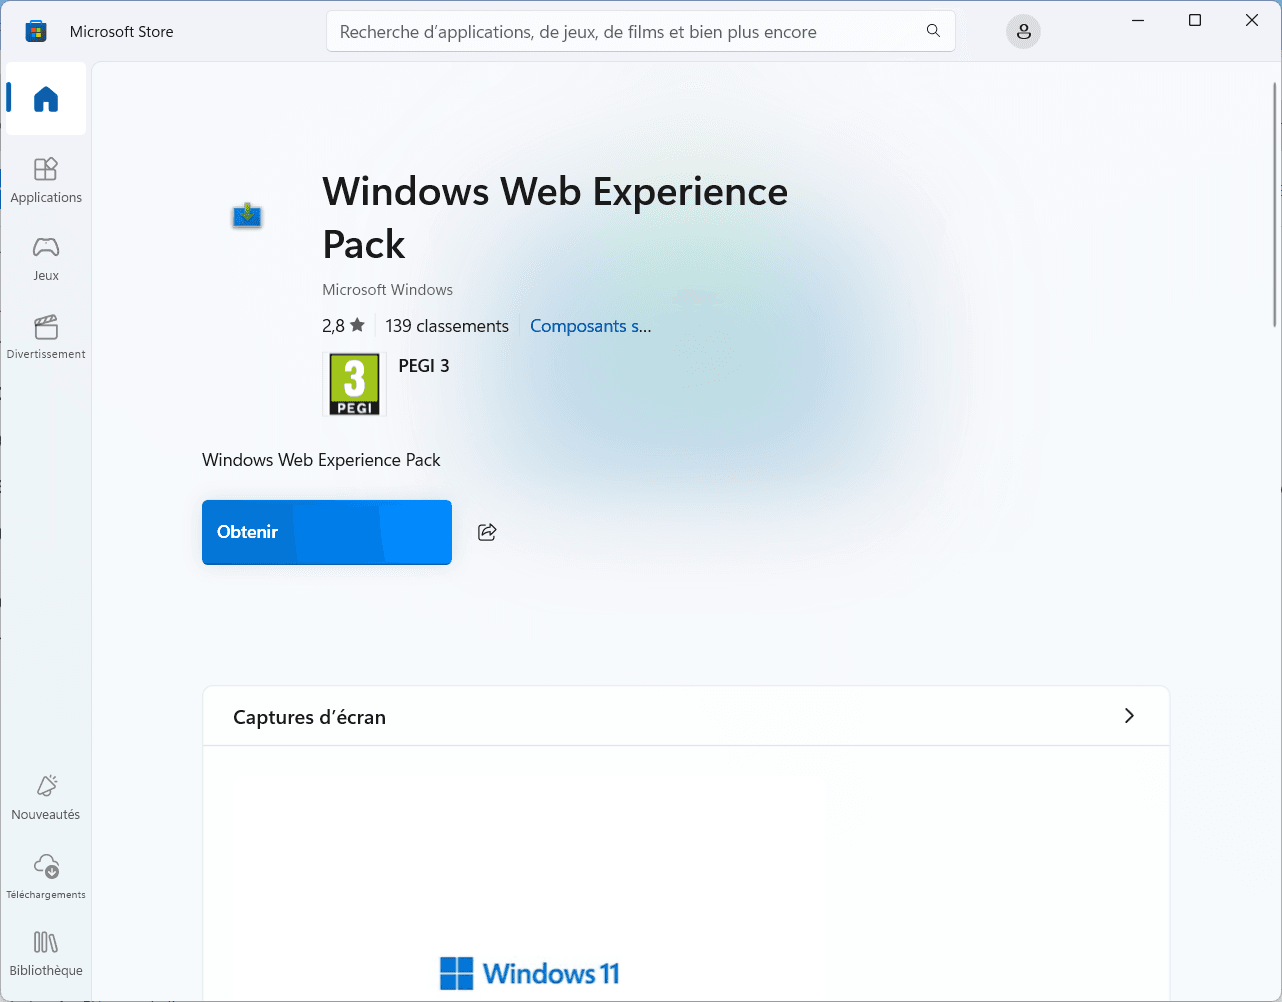Viewport: 1282px width, 1002px height.
Task: Go to the Jeux section
Action: [x=46, y=258]
